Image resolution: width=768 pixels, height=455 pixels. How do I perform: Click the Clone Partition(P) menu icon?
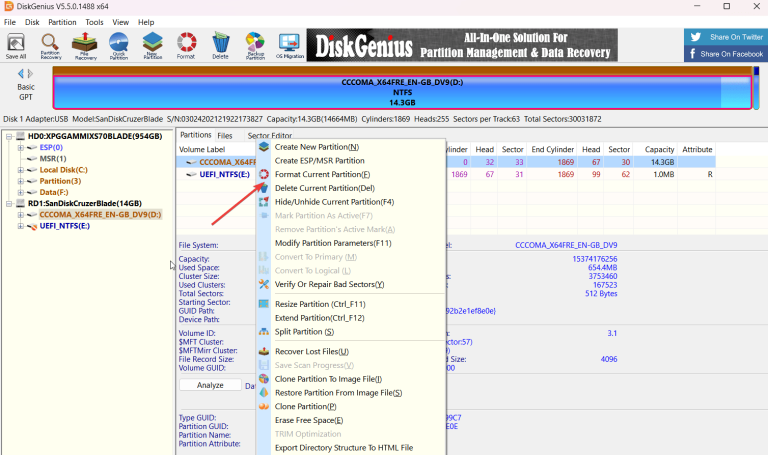[264, 406]
